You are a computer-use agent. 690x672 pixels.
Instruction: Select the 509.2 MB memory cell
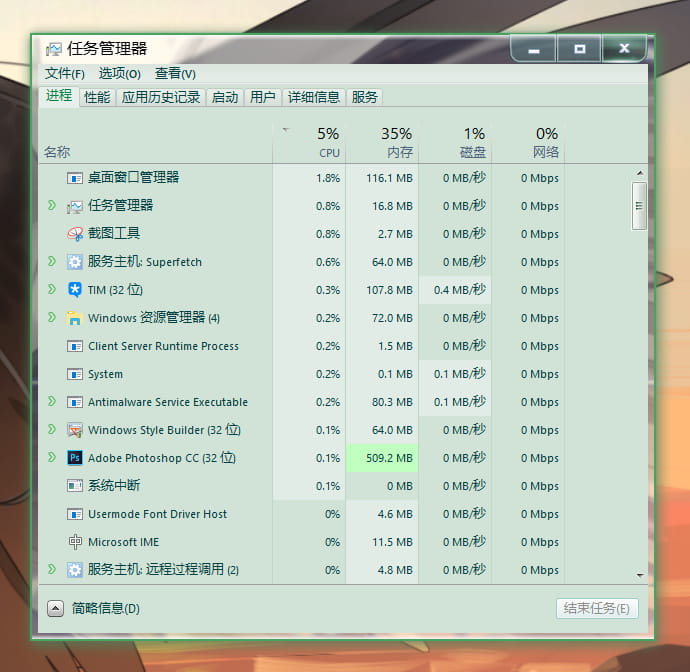[x=382, y=458]
